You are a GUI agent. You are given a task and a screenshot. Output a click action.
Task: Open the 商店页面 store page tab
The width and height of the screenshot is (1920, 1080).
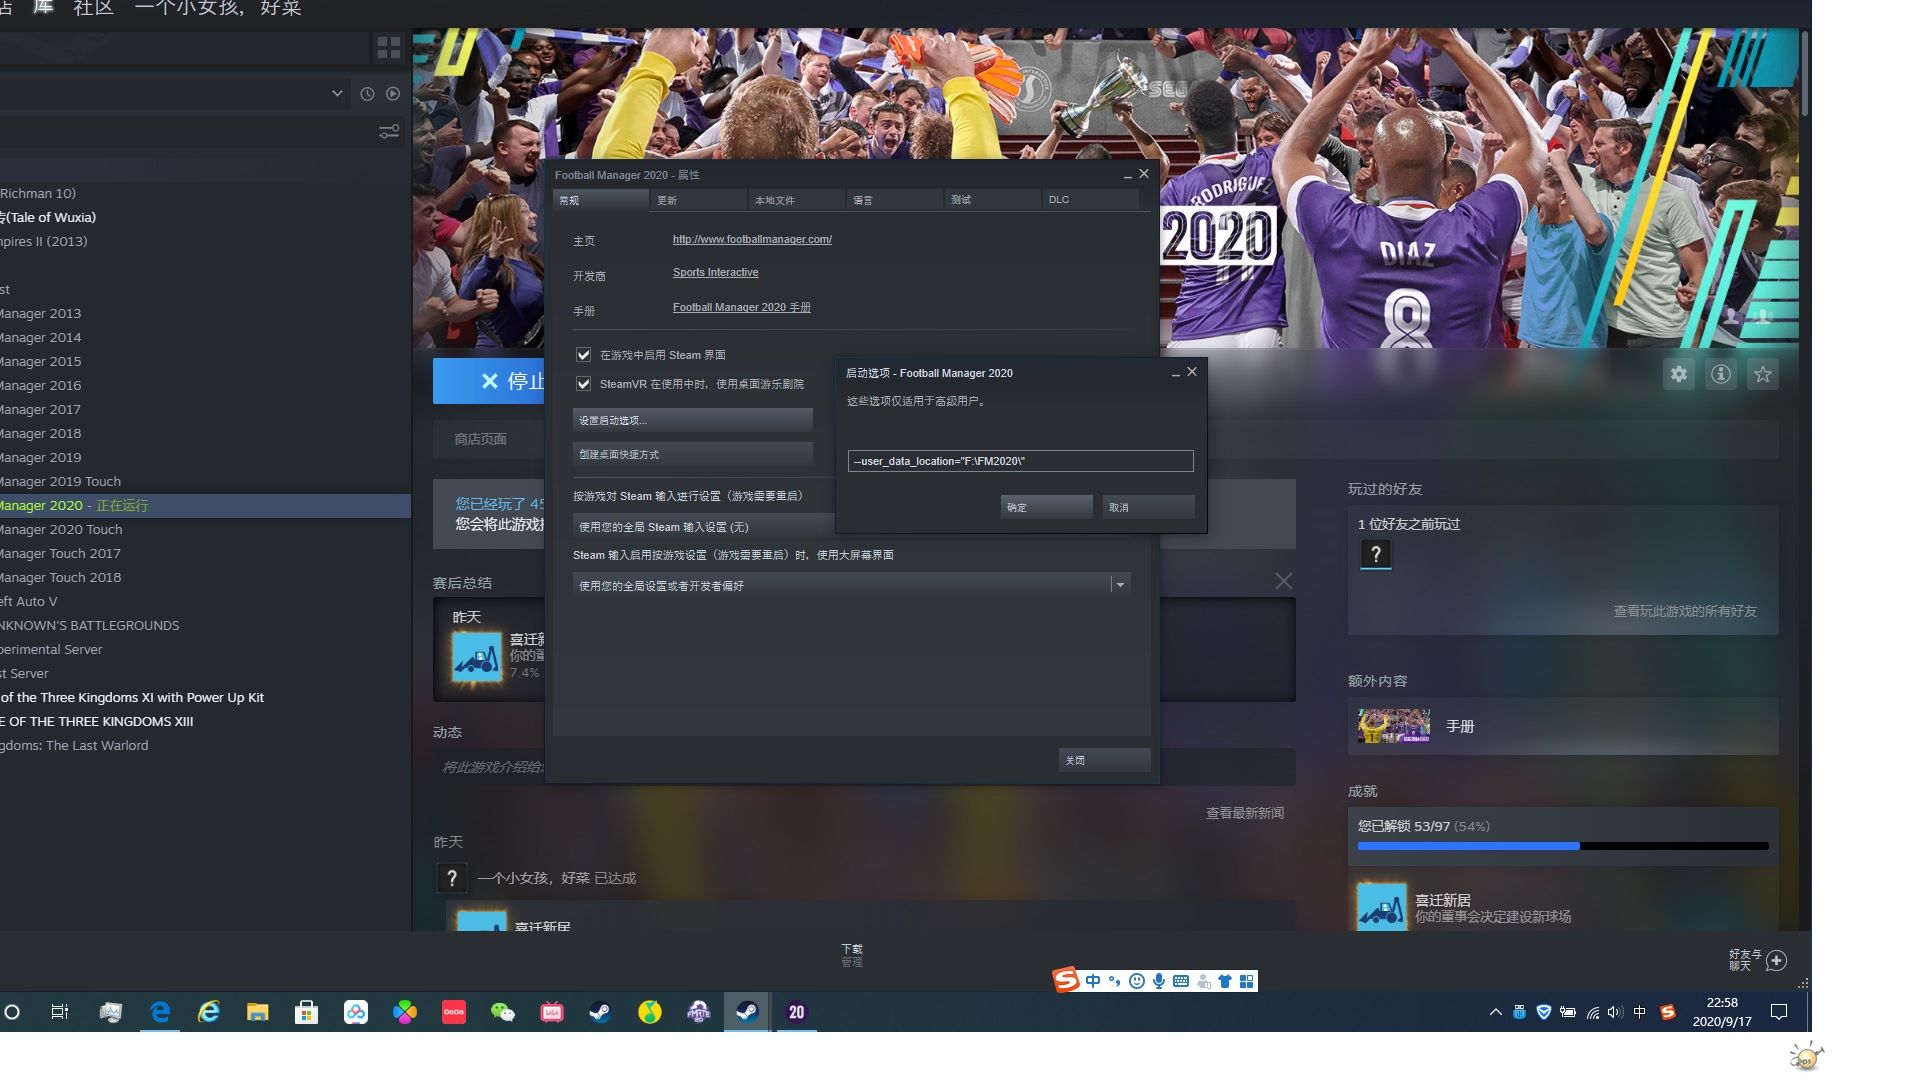(x=480, y=439)
